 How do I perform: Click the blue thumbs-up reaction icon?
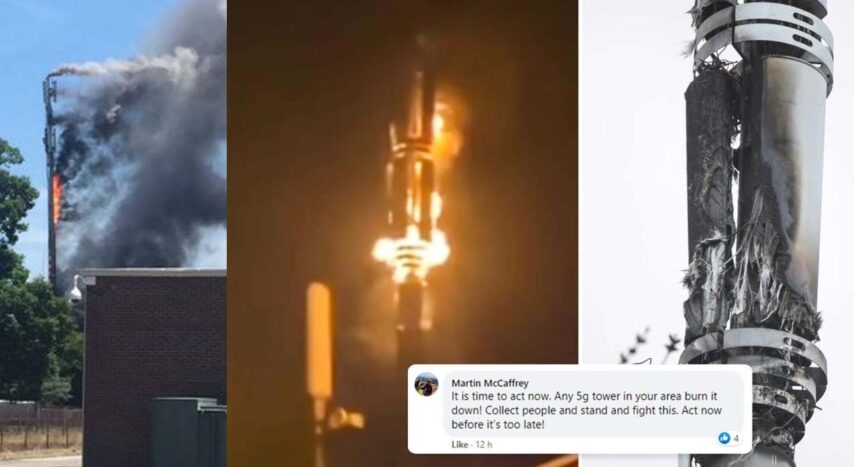(x=724, y=438)
